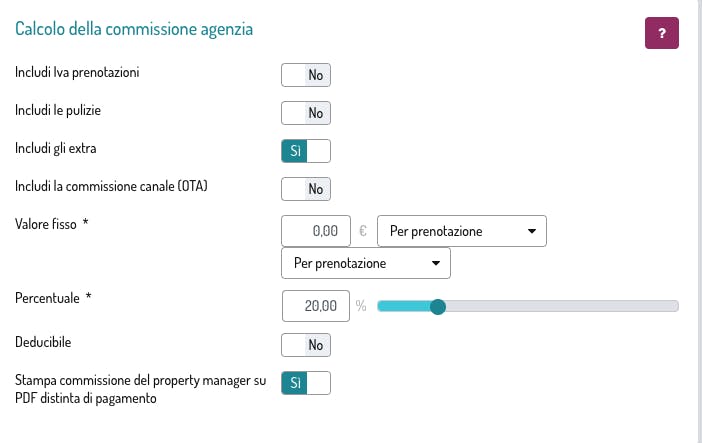
Task: Toggle Includi Iva prenotazioni switch
Action: point(306,75)
